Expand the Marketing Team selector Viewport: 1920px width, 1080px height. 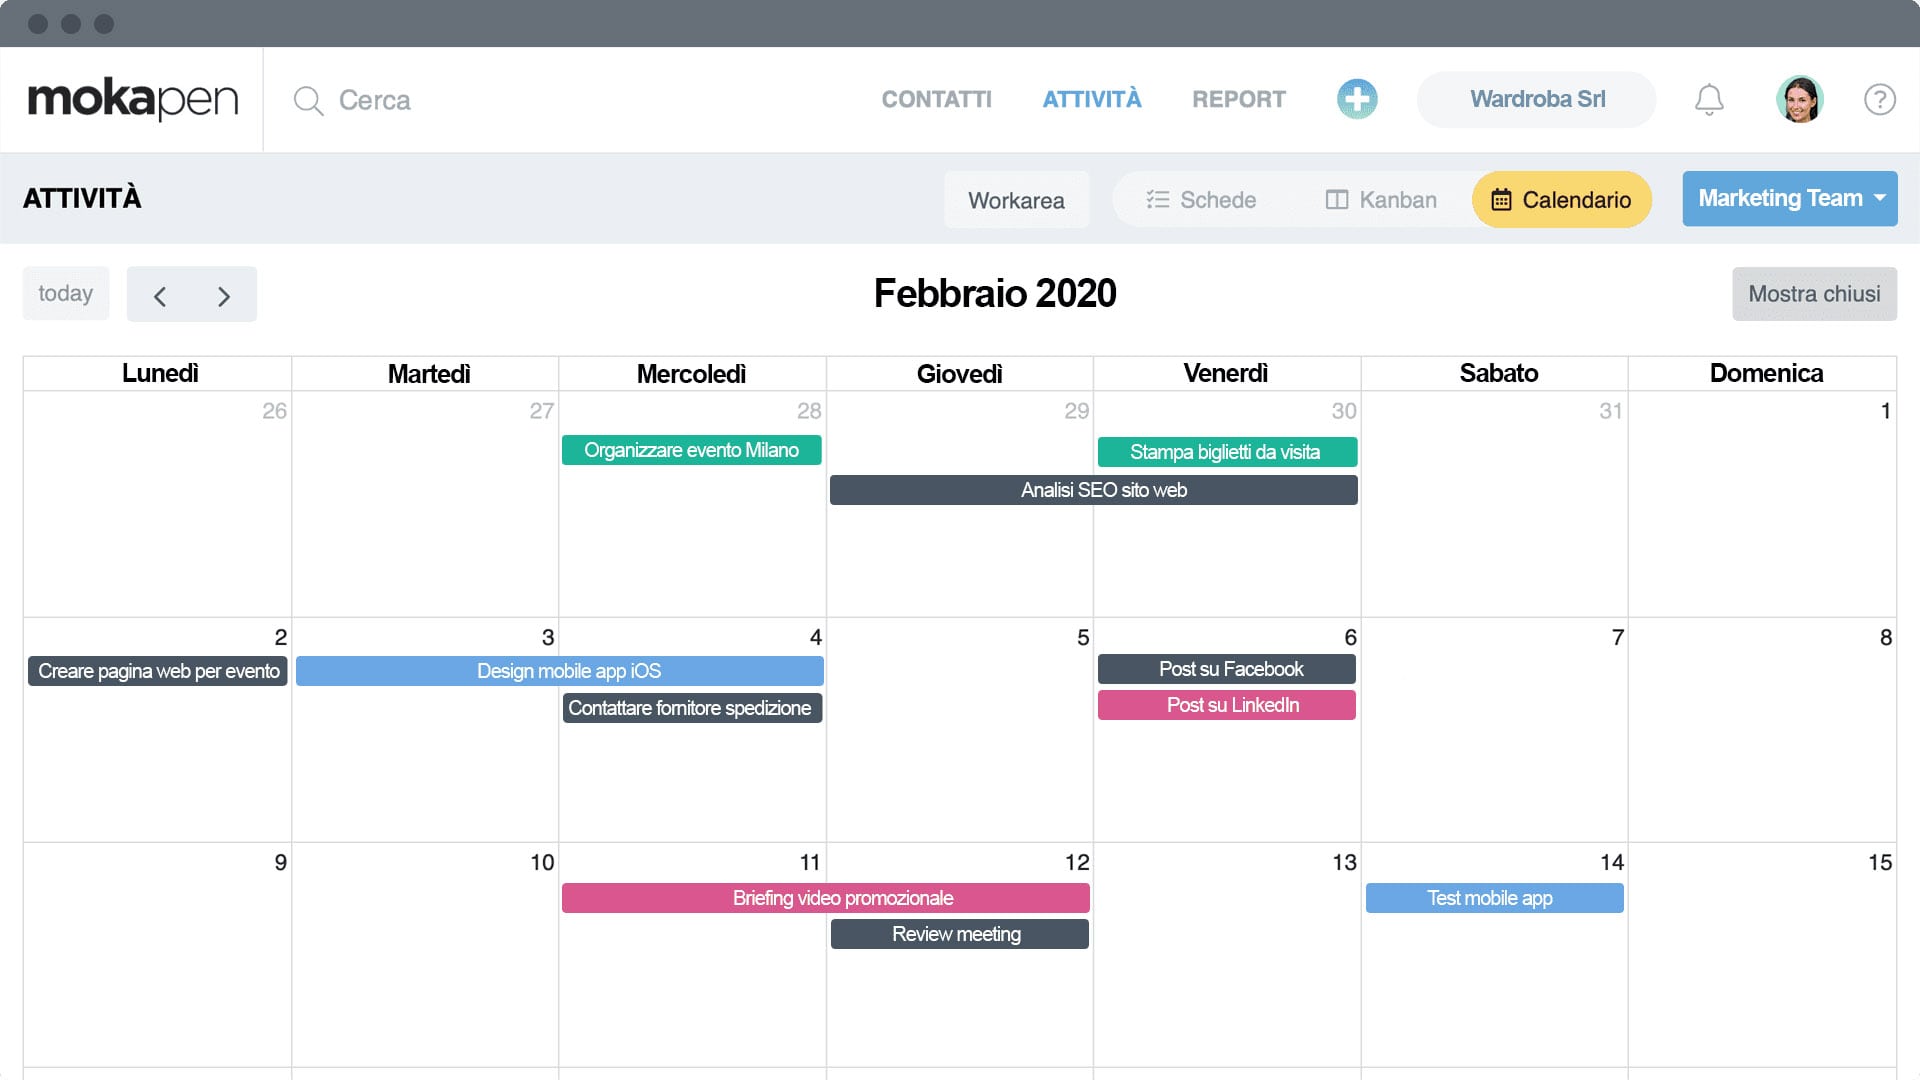click(1789, 198)
